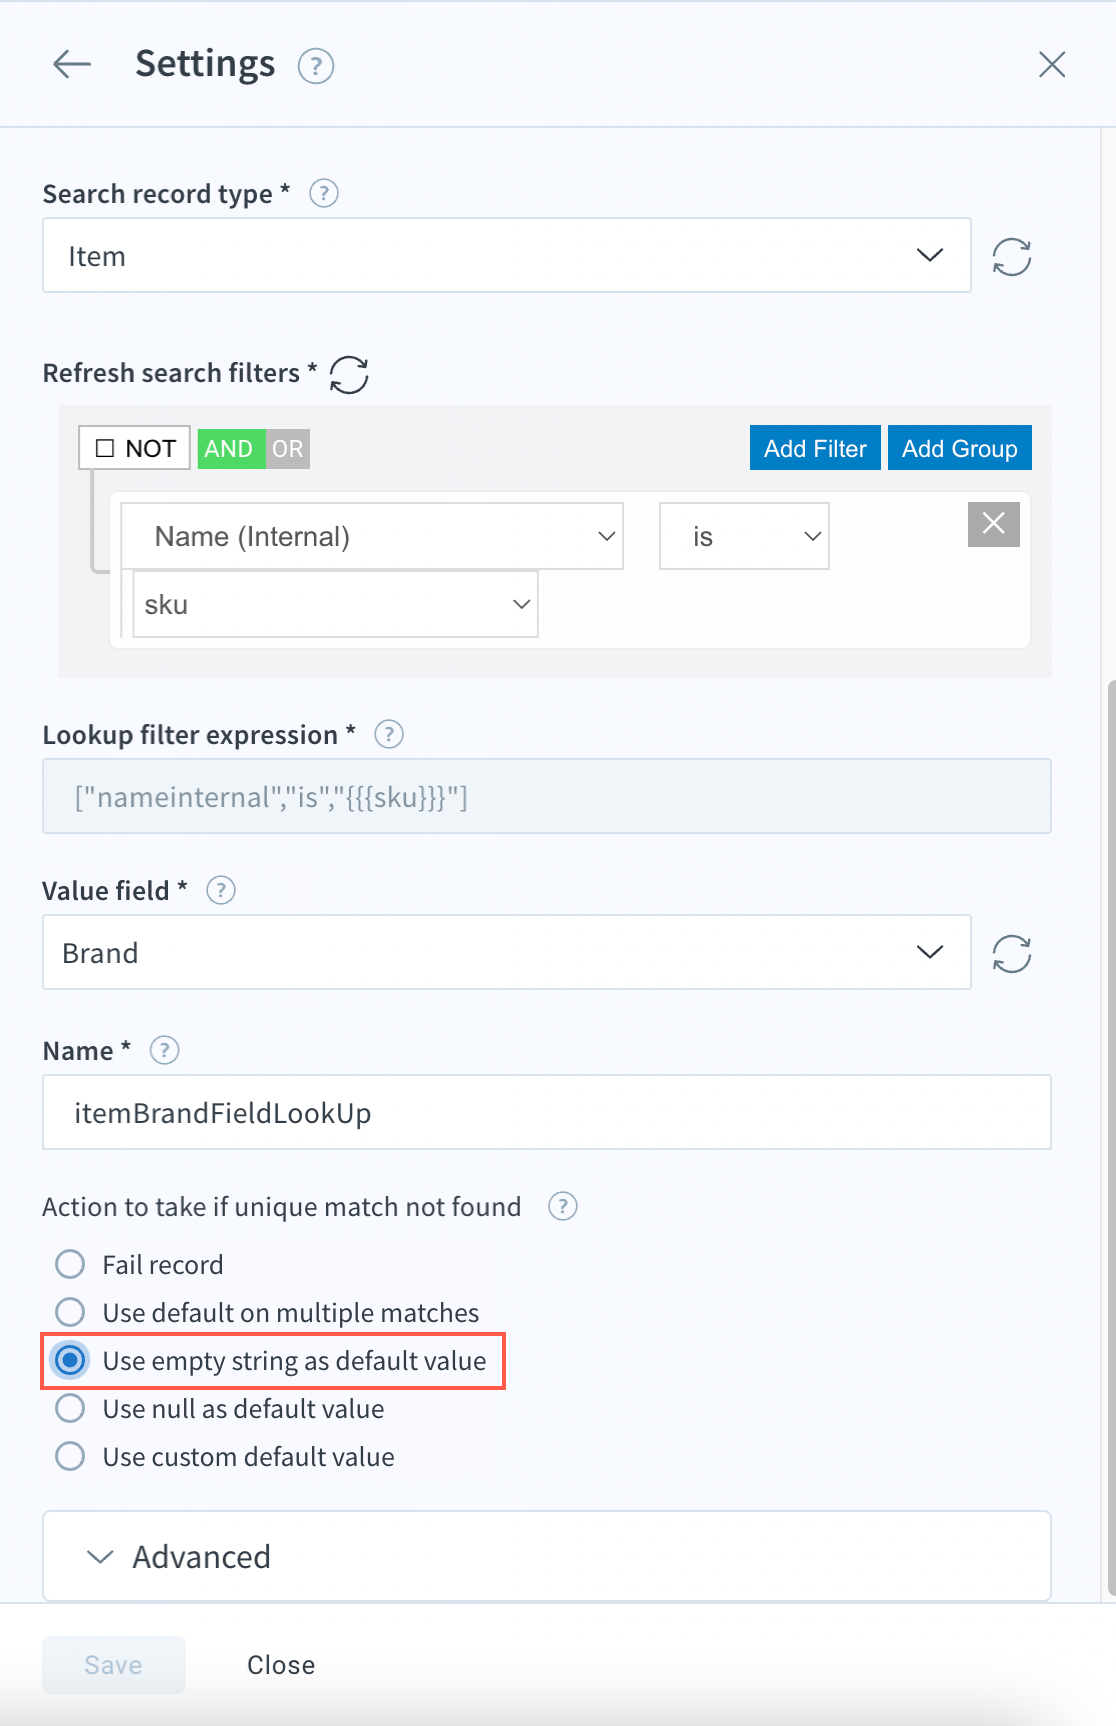Click the Close button
This screenshot has height=1726, width=1116.
281,1664
